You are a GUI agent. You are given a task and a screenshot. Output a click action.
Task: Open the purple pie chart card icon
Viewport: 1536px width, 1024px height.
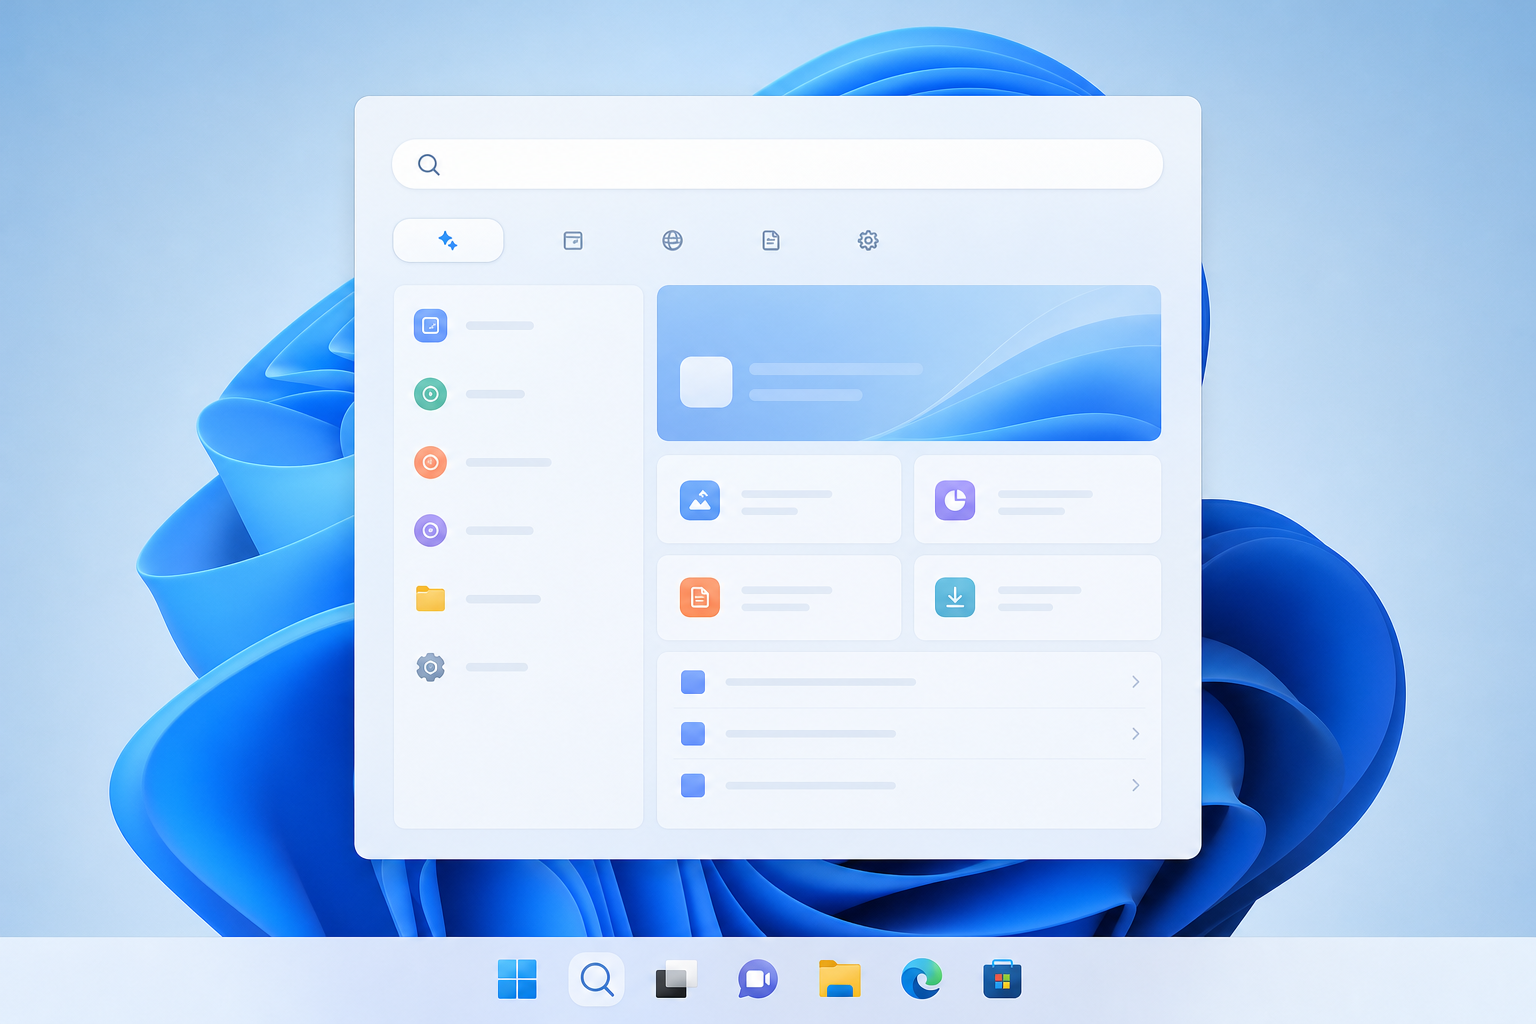[955, 500]
